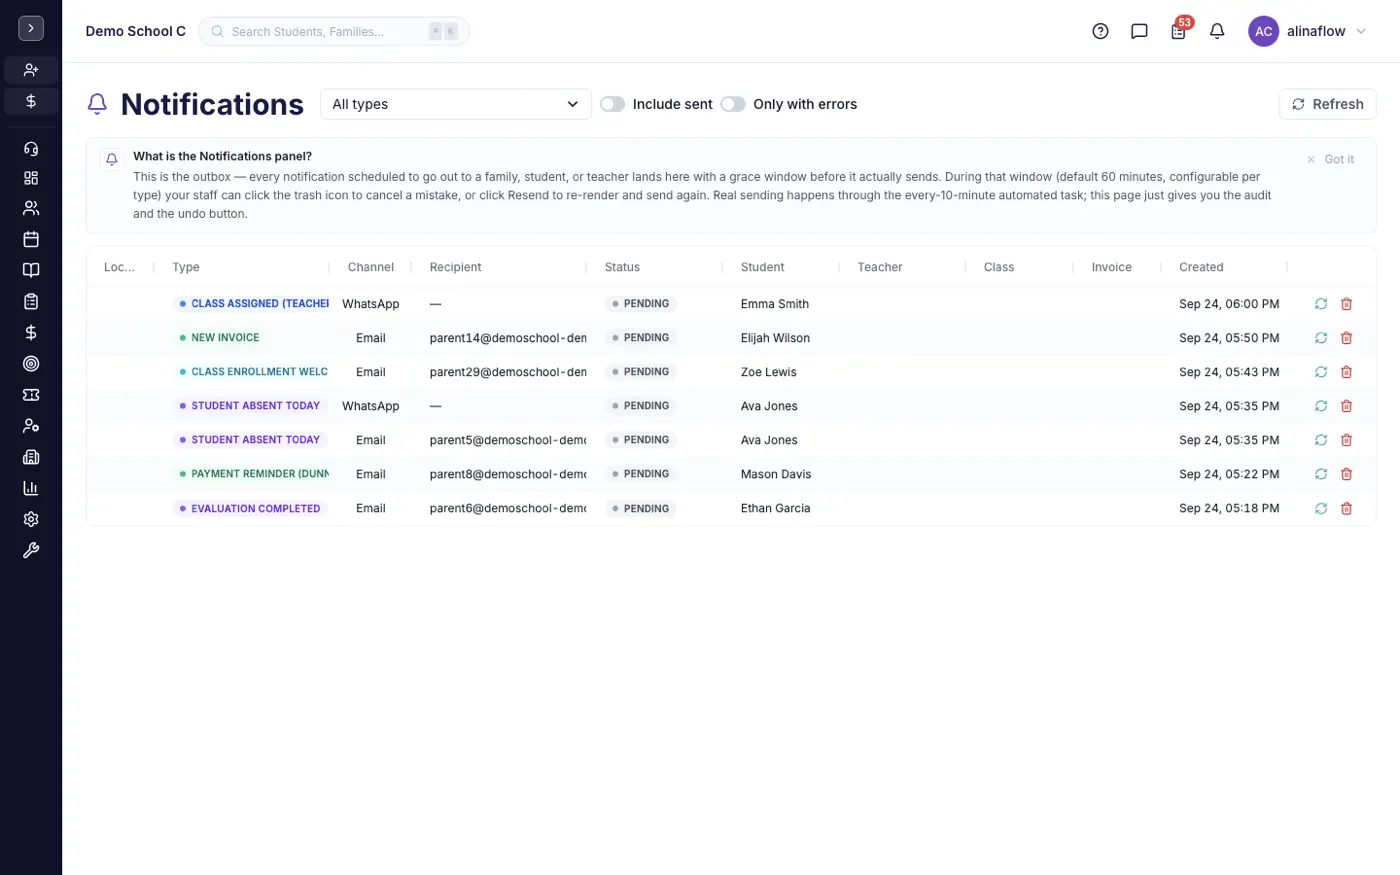Click the bell icon in top header
This screenshot has width=1400, height=875.
tap(1217, 31)
